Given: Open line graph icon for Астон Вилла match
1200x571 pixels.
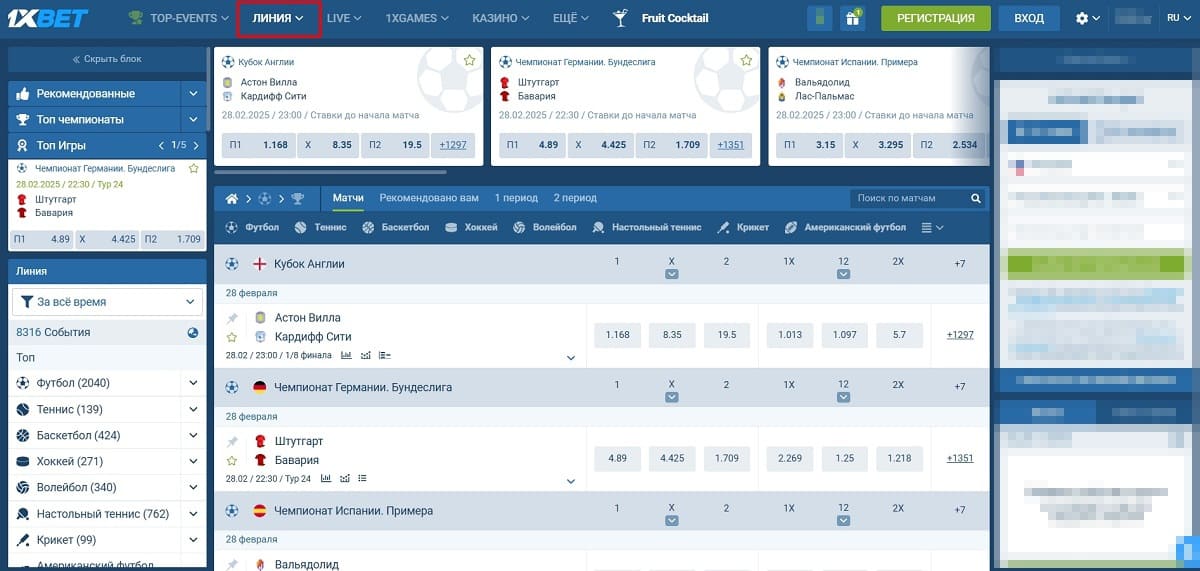Looking at the screenshot, I should coord(365,355).
